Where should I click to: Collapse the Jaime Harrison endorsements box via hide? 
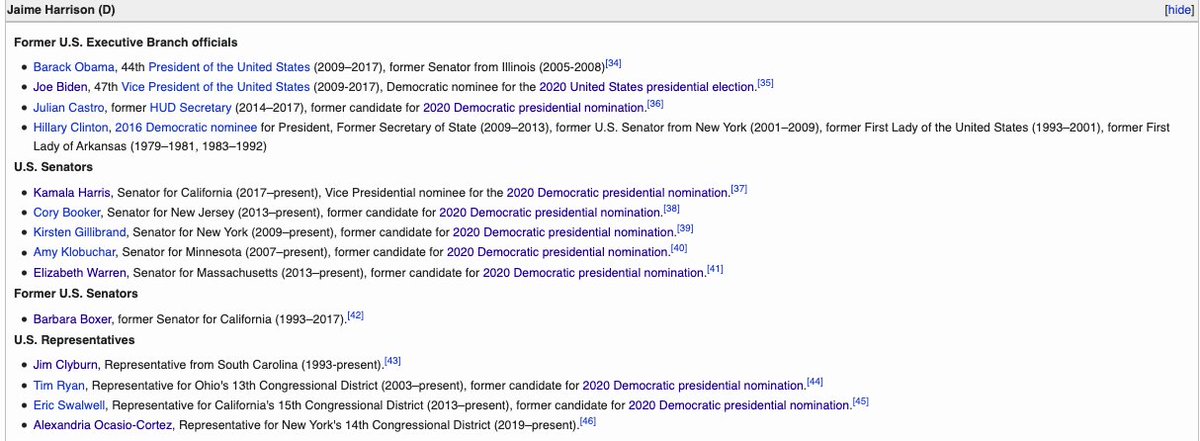click(1178, 9)
